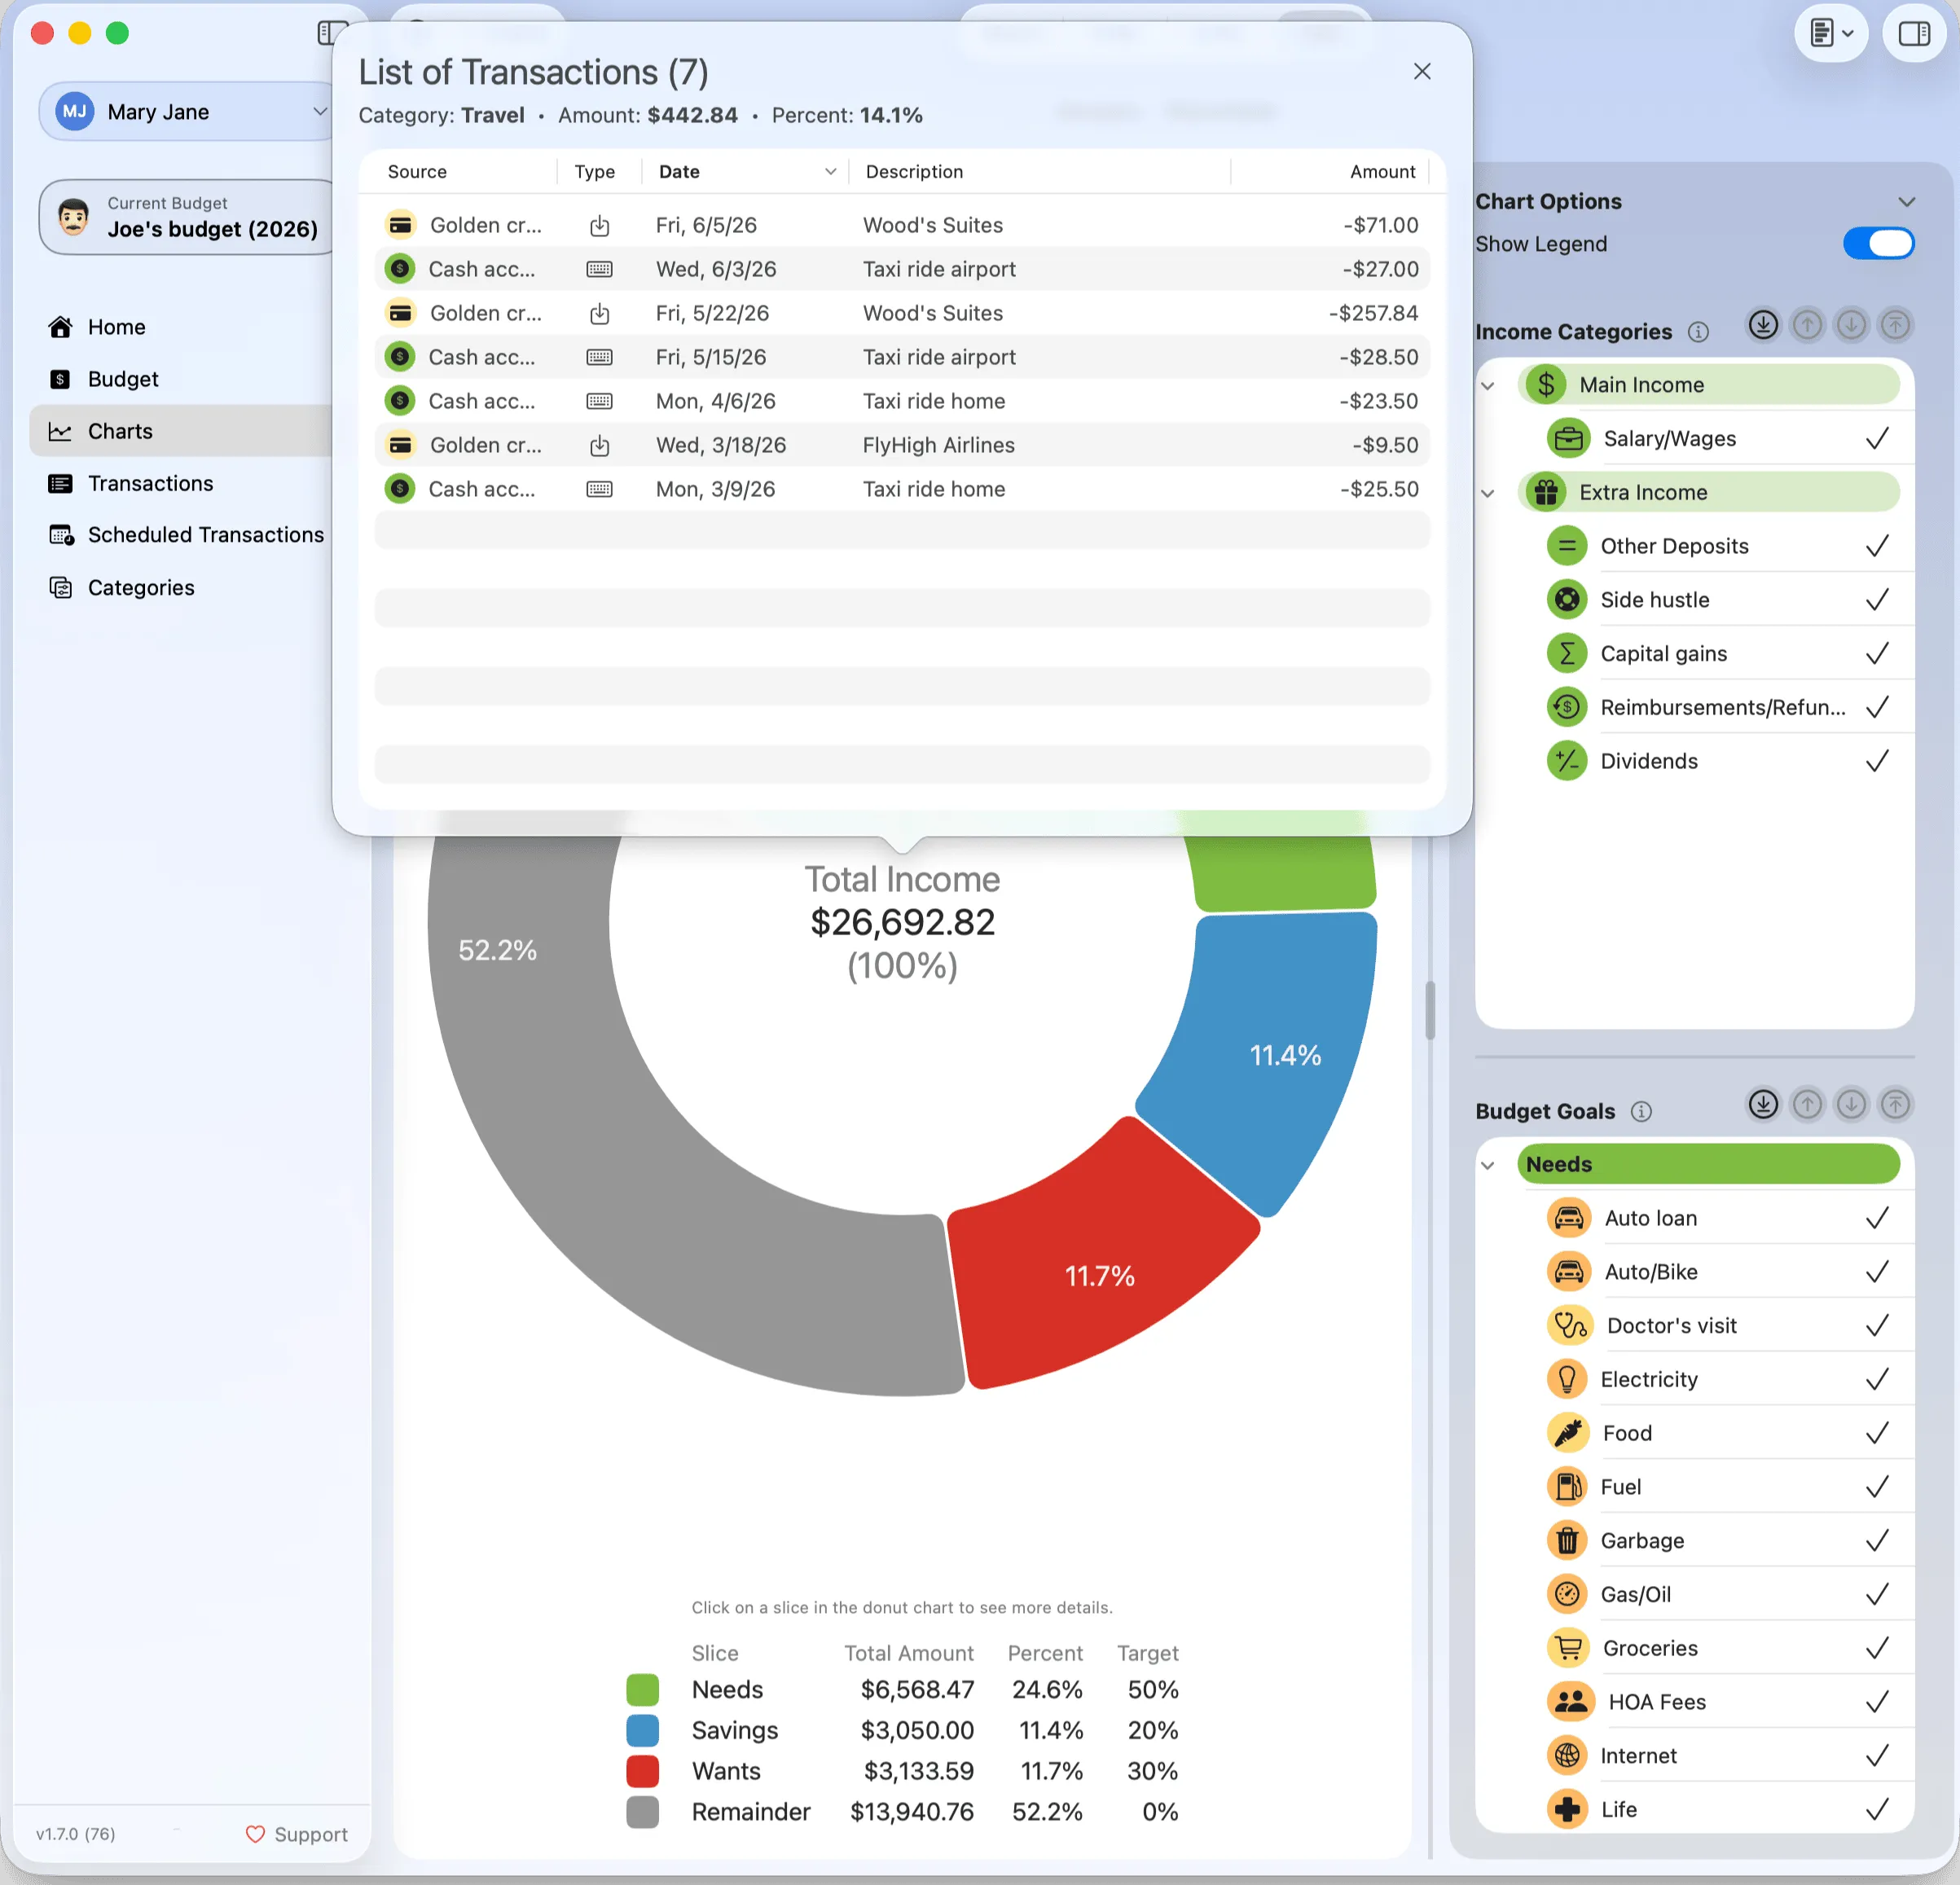Viewport: 1960px width, 1885px height.
Task: Click the cash account icon on the 6/3/26 row
Action: (400, 269)
